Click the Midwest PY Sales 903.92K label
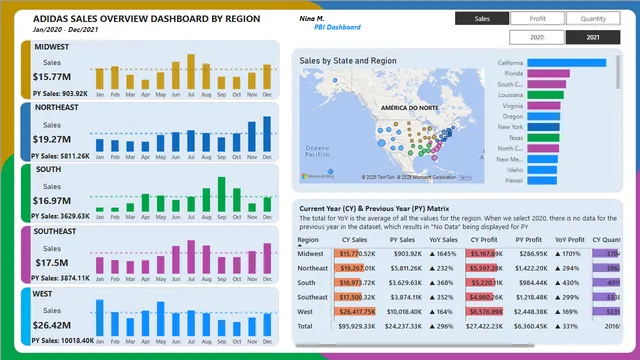The width and height of the screenshot is (640, 360). [60, 93]
